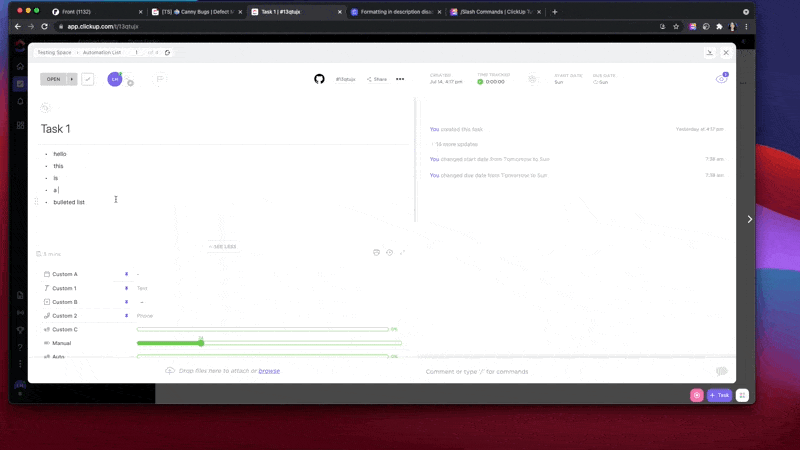Toggle the watchers eye icon
Screen dimensions: 800x450
(721, 79)
